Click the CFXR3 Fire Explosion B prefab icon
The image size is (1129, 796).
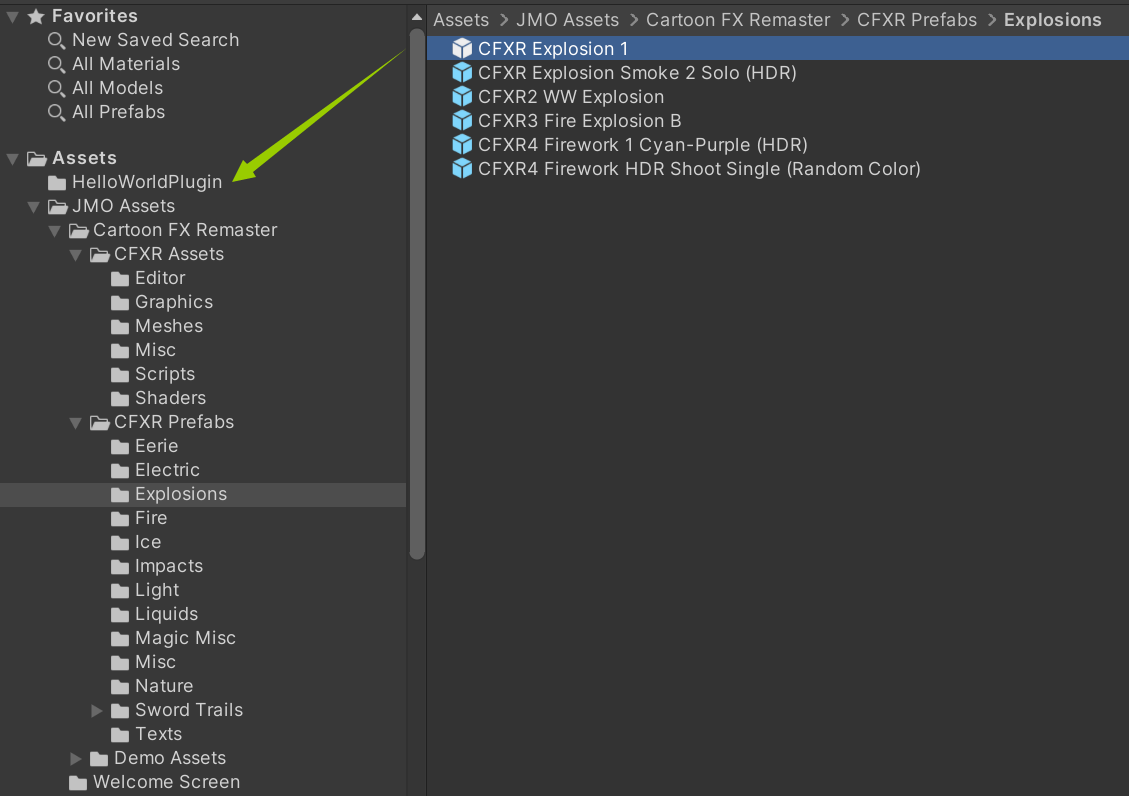point(462,120)
